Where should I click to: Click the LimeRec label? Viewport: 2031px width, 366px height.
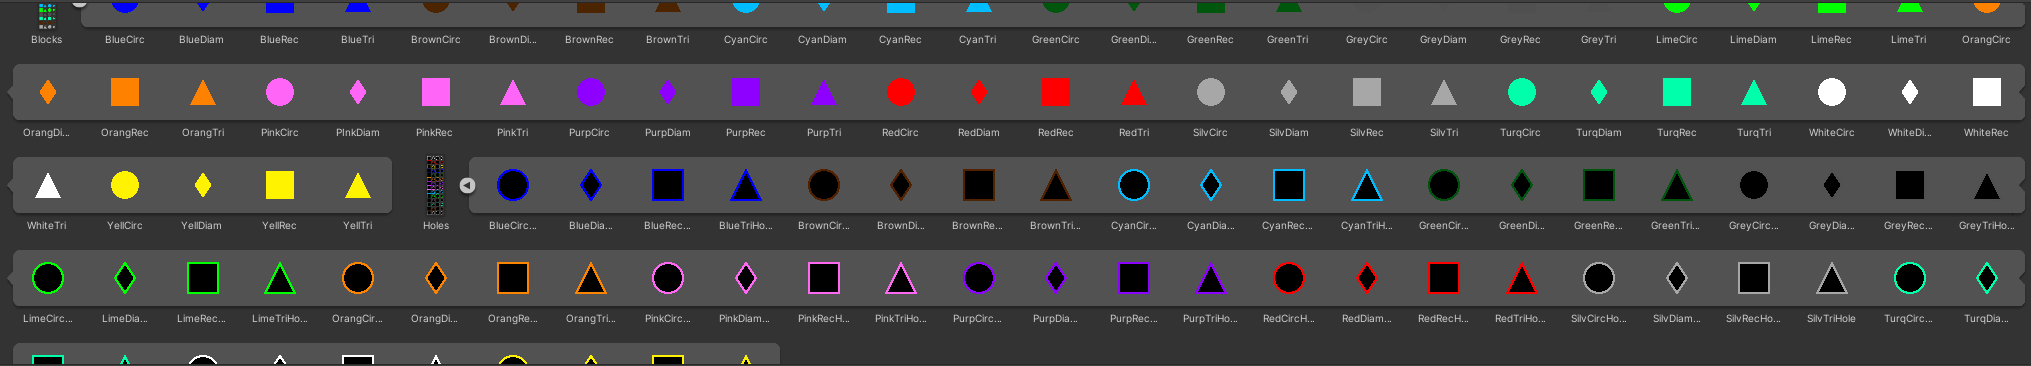point(1831,40)
